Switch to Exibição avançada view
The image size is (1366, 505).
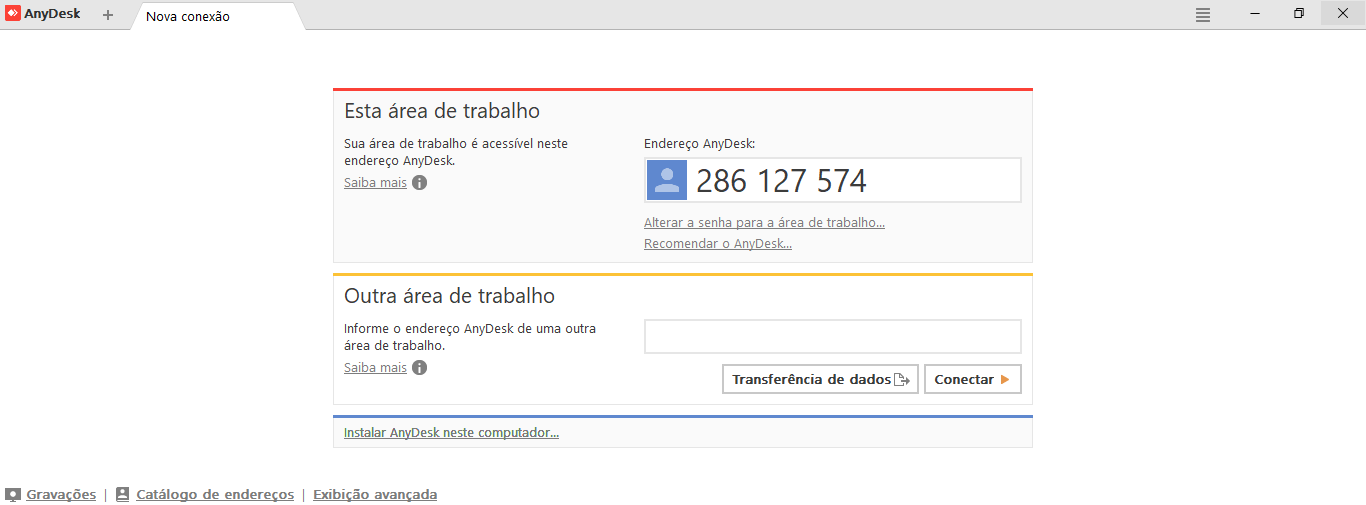click(x=375, y=495)
